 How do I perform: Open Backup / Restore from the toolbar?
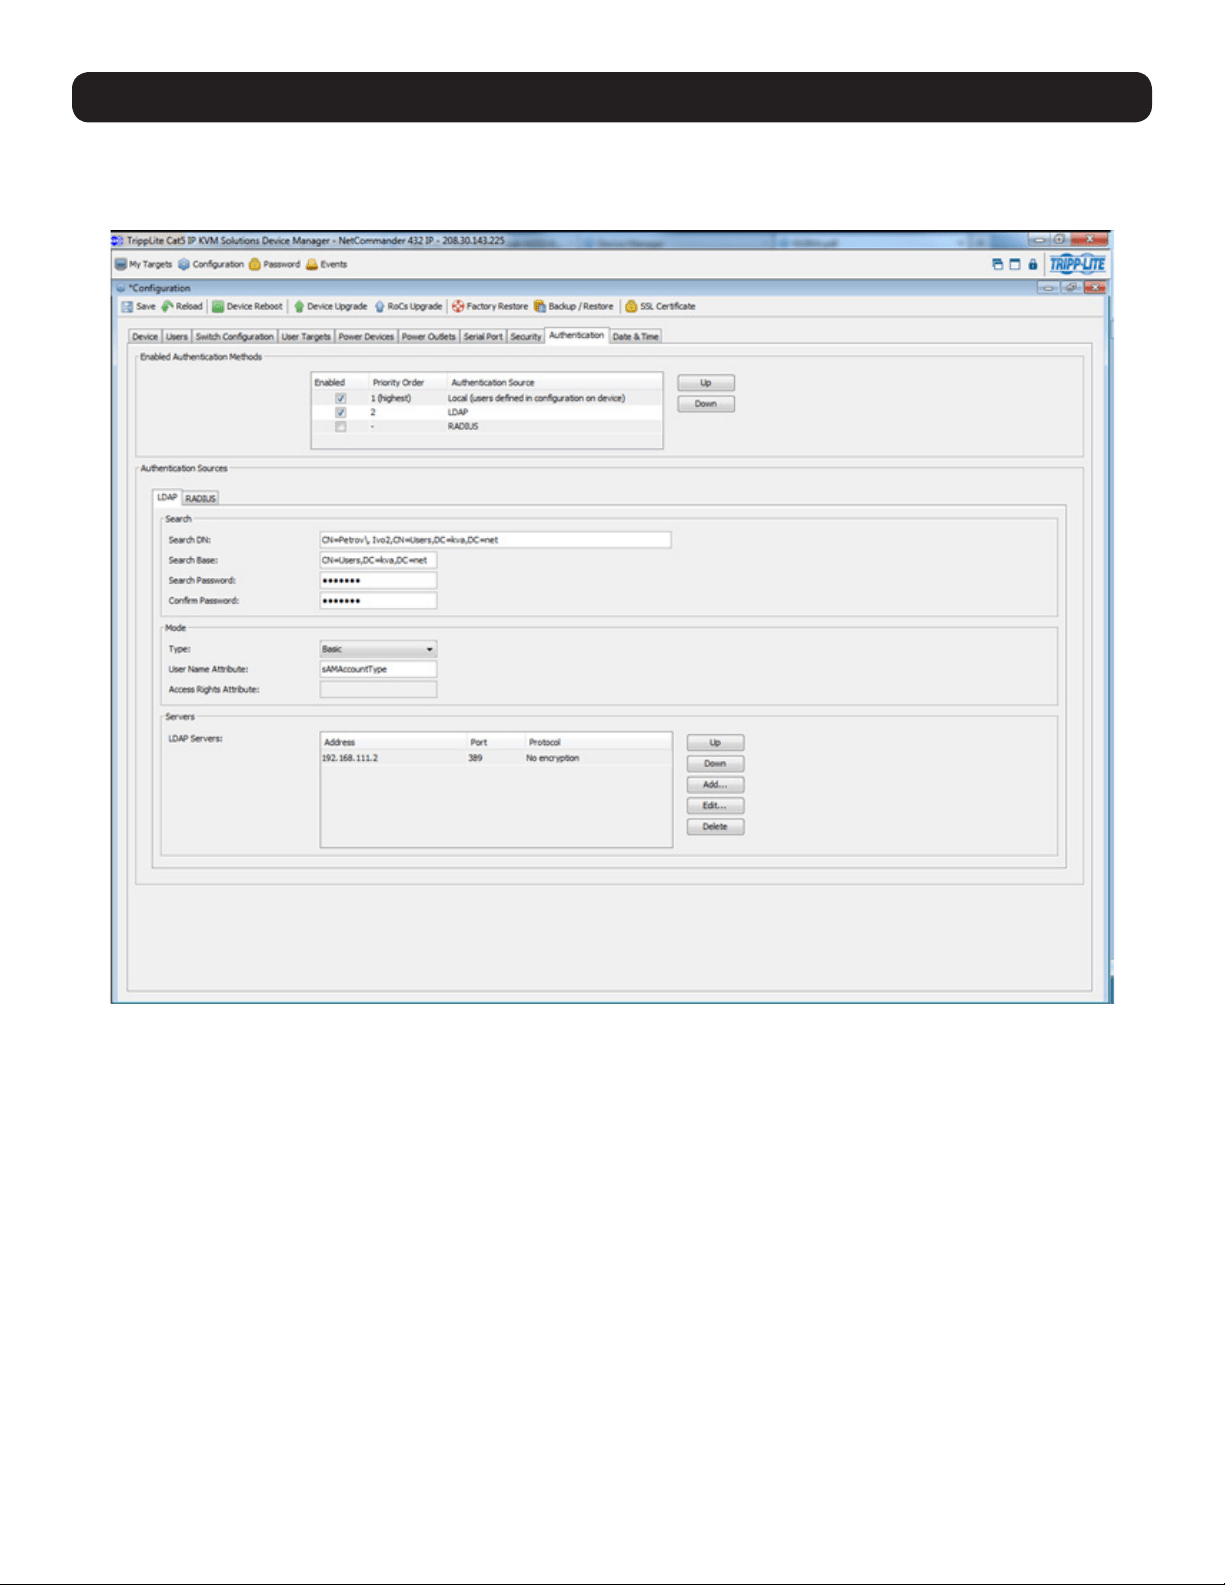click(574, 307)
